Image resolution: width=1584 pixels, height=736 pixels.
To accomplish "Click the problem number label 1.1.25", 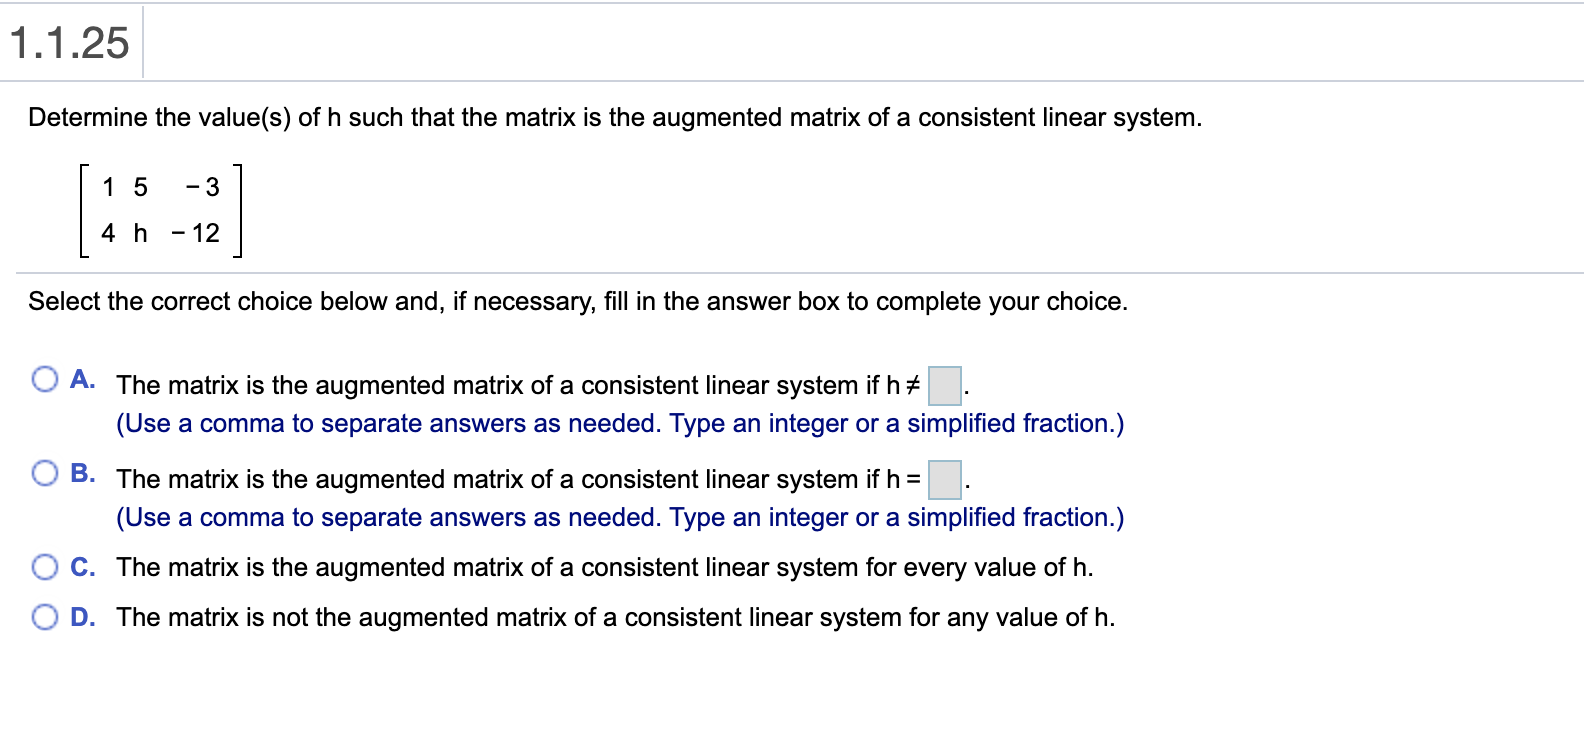I will (x=68, y=42).
